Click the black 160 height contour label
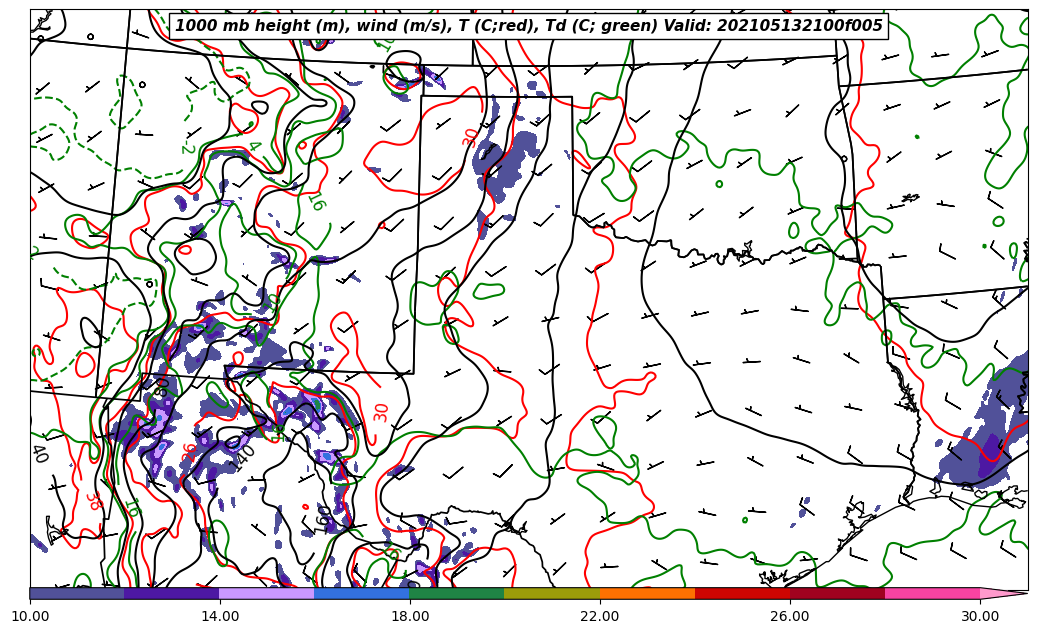This screenshot has width=1037, height=633. [x=323, y=517]
